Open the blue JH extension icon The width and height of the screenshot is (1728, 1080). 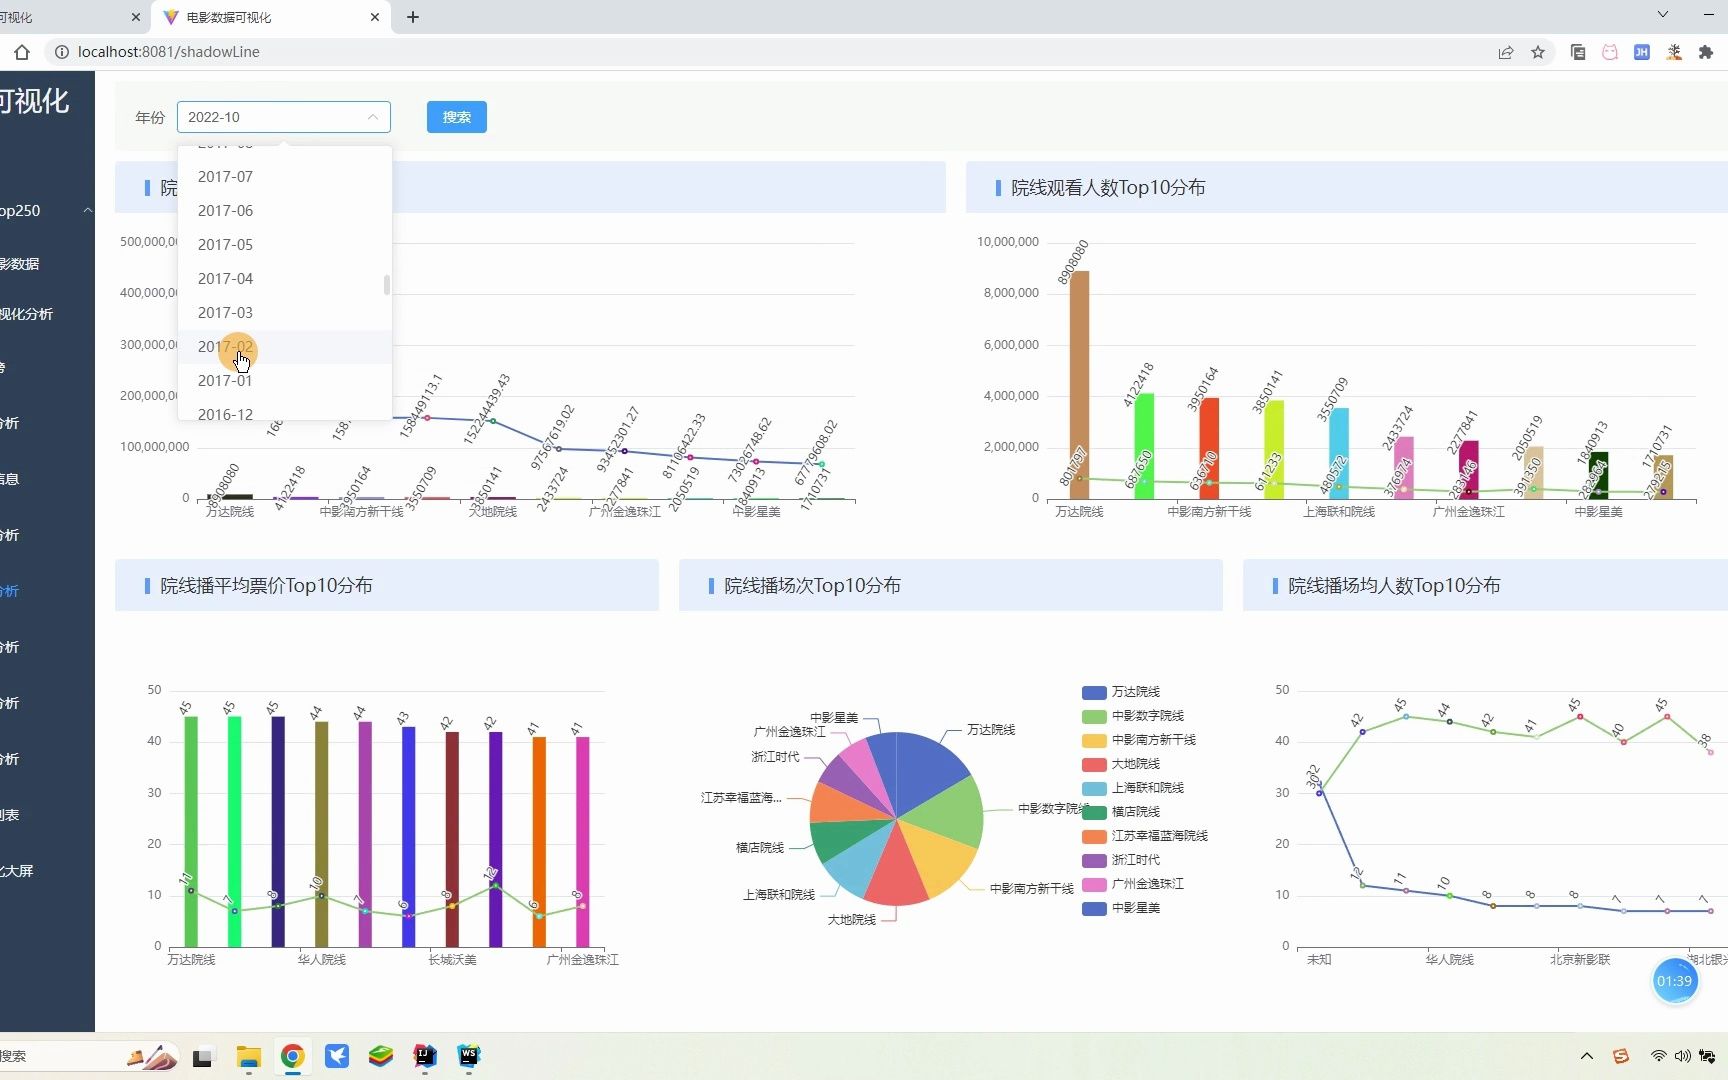(1642, 52)
